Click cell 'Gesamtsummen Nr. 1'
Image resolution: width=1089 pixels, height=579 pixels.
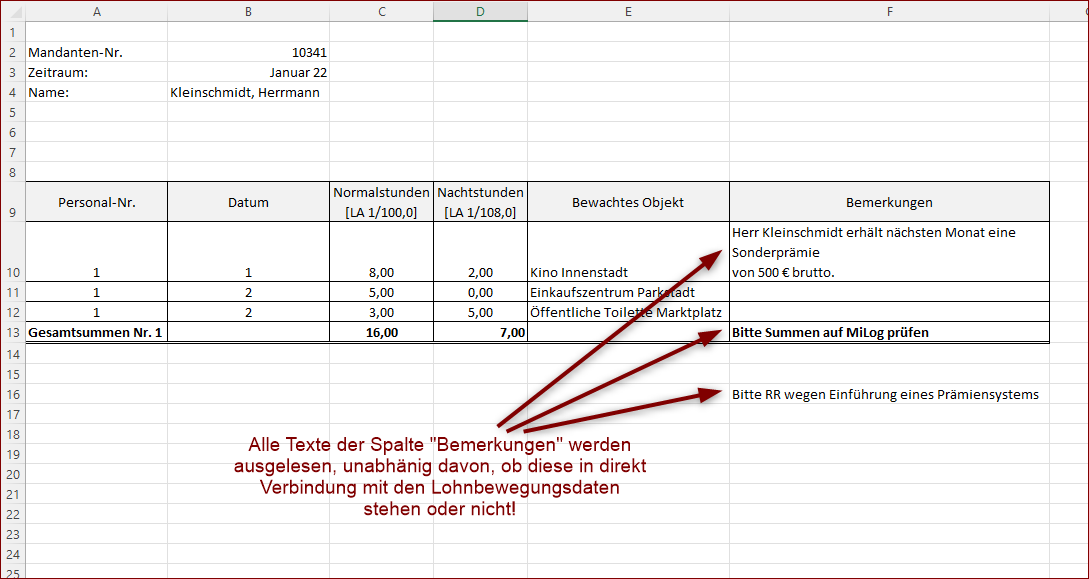point(97,333)
